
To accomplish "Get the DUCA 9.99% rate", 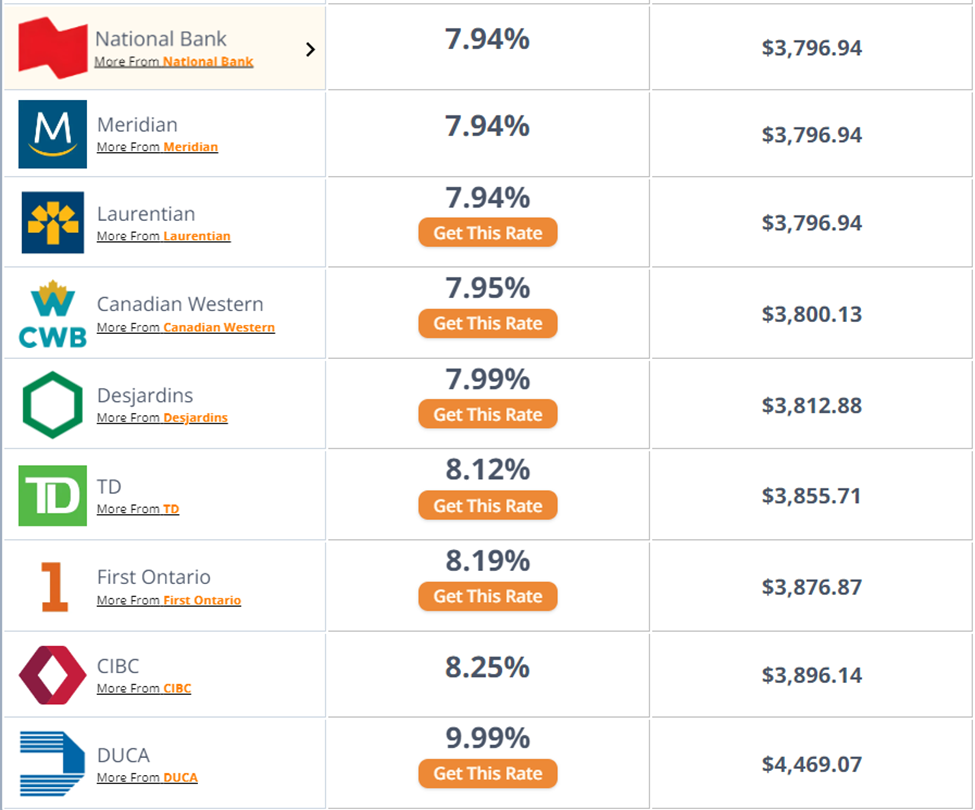I will [487, 773].
